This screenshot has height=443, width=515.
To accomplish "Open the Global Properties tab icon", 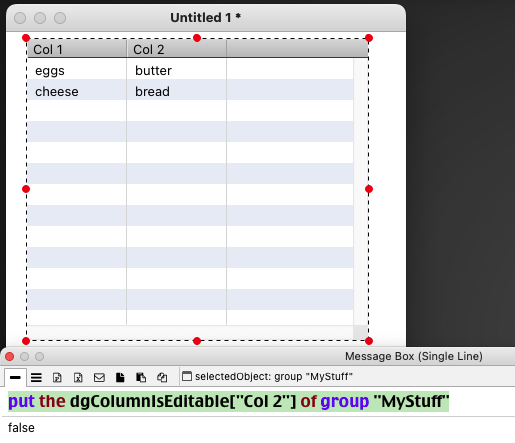I will click(x=57, y=377).
